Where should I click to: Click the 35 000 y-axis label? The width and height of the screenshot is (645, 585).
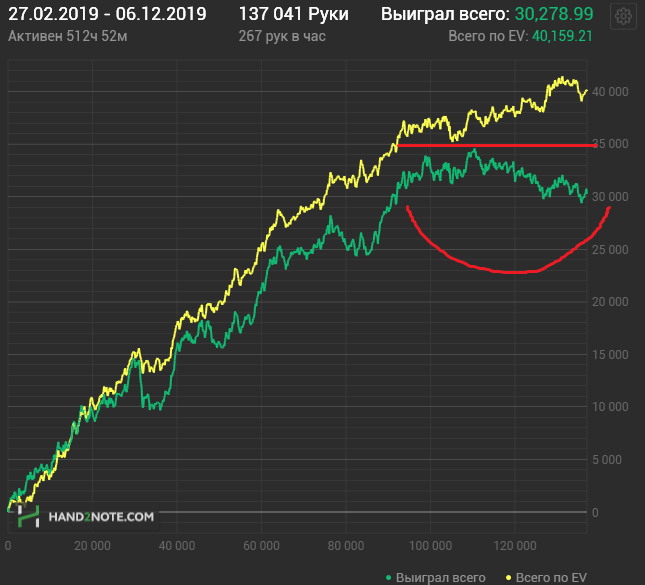pyautogui.click(x=610, y=144)
